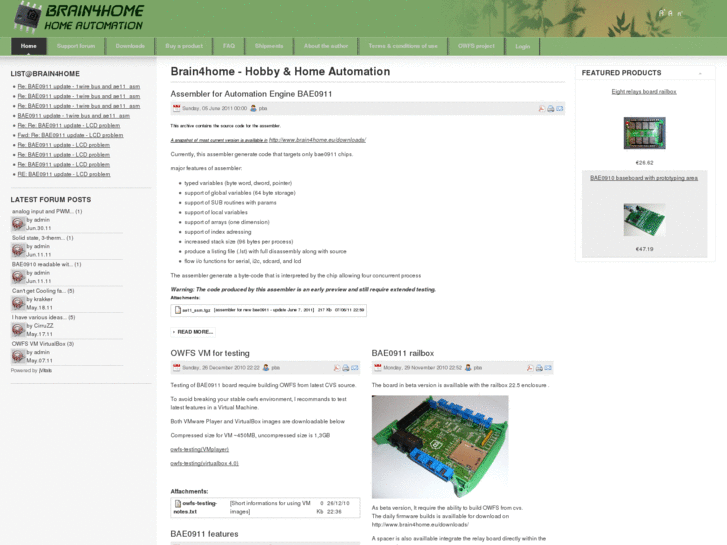Open 'BAE0911 update - 1wire bus' message without Re
This screenshot has height=545, width=727.
74,116
